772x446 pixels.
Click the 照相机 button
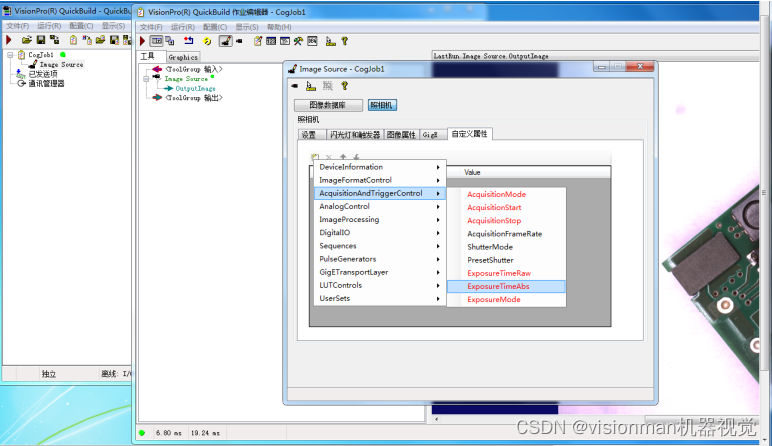[x=382, y=105]
